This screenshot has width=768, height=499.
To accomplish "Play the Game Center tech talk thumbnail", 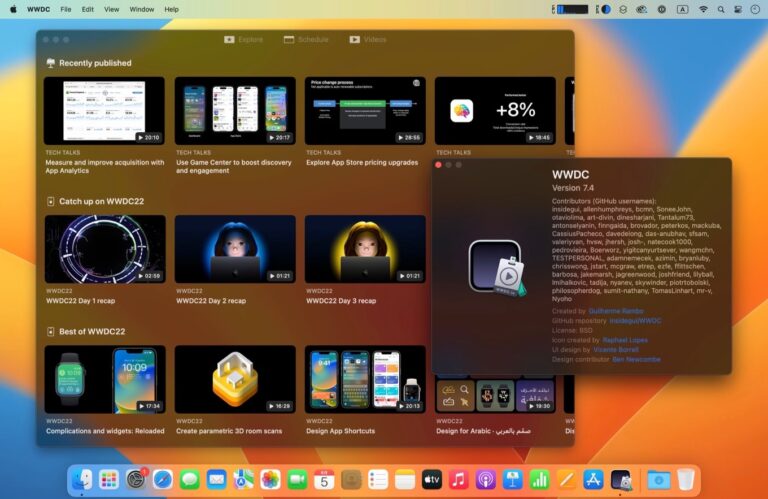I will [235, 110].
